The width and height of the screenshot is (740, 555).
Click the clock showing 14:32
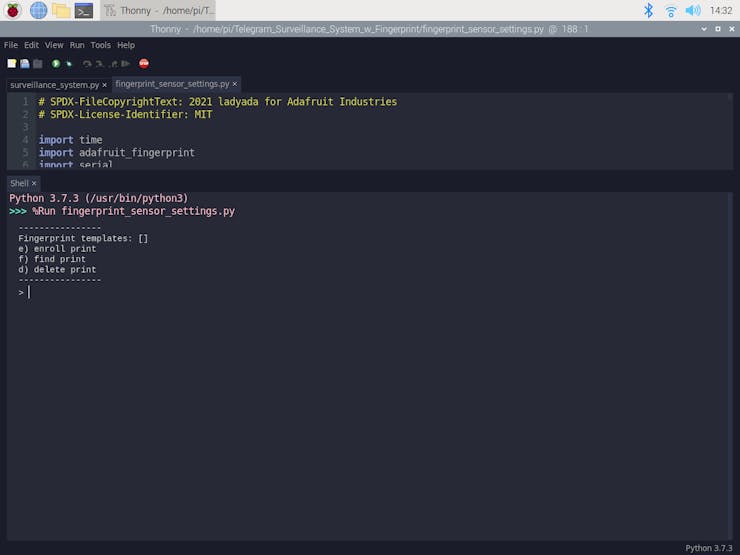point(721,10)
